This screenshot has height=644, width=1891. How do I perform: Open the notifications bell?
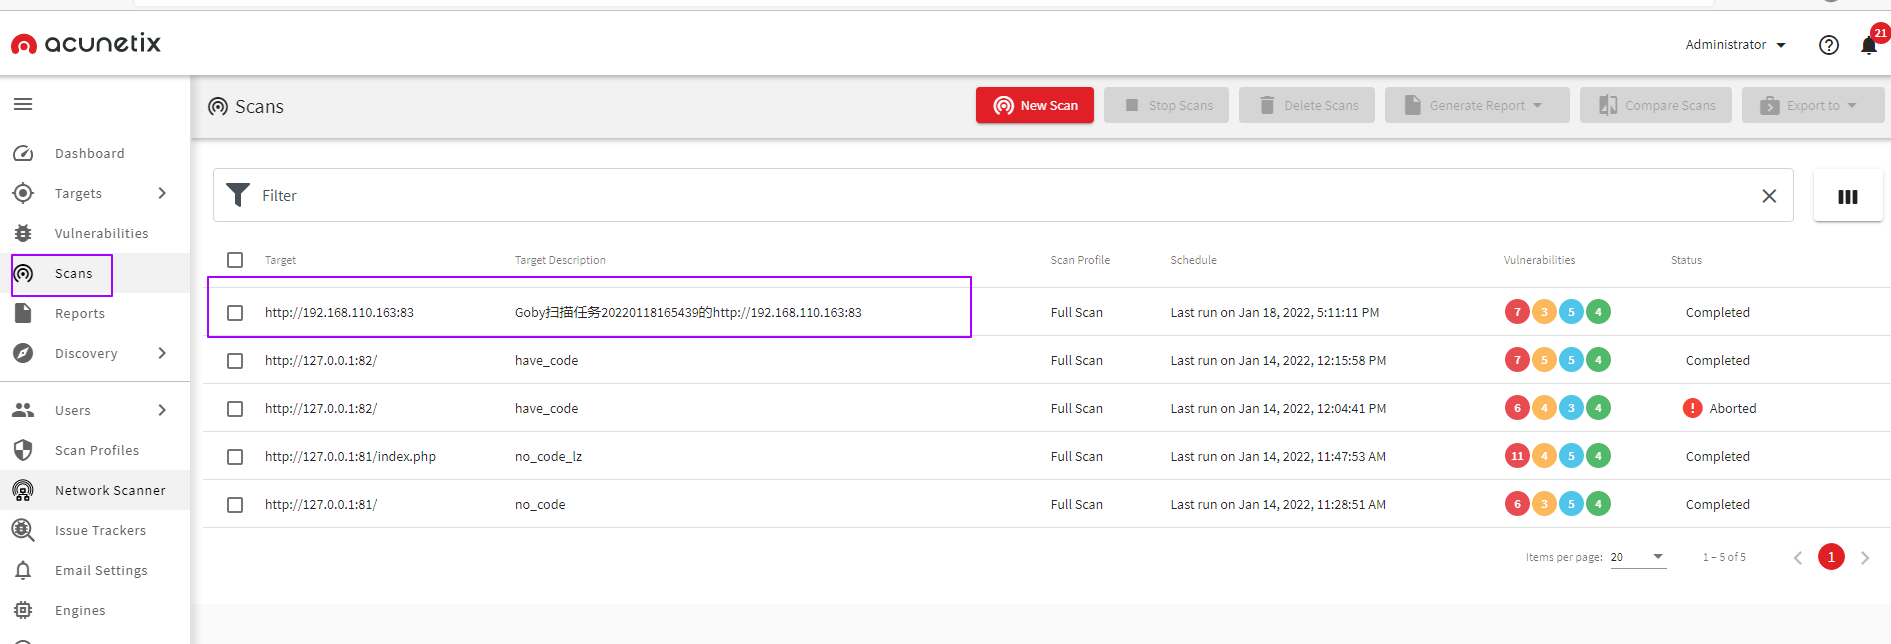click(1869, 45)
